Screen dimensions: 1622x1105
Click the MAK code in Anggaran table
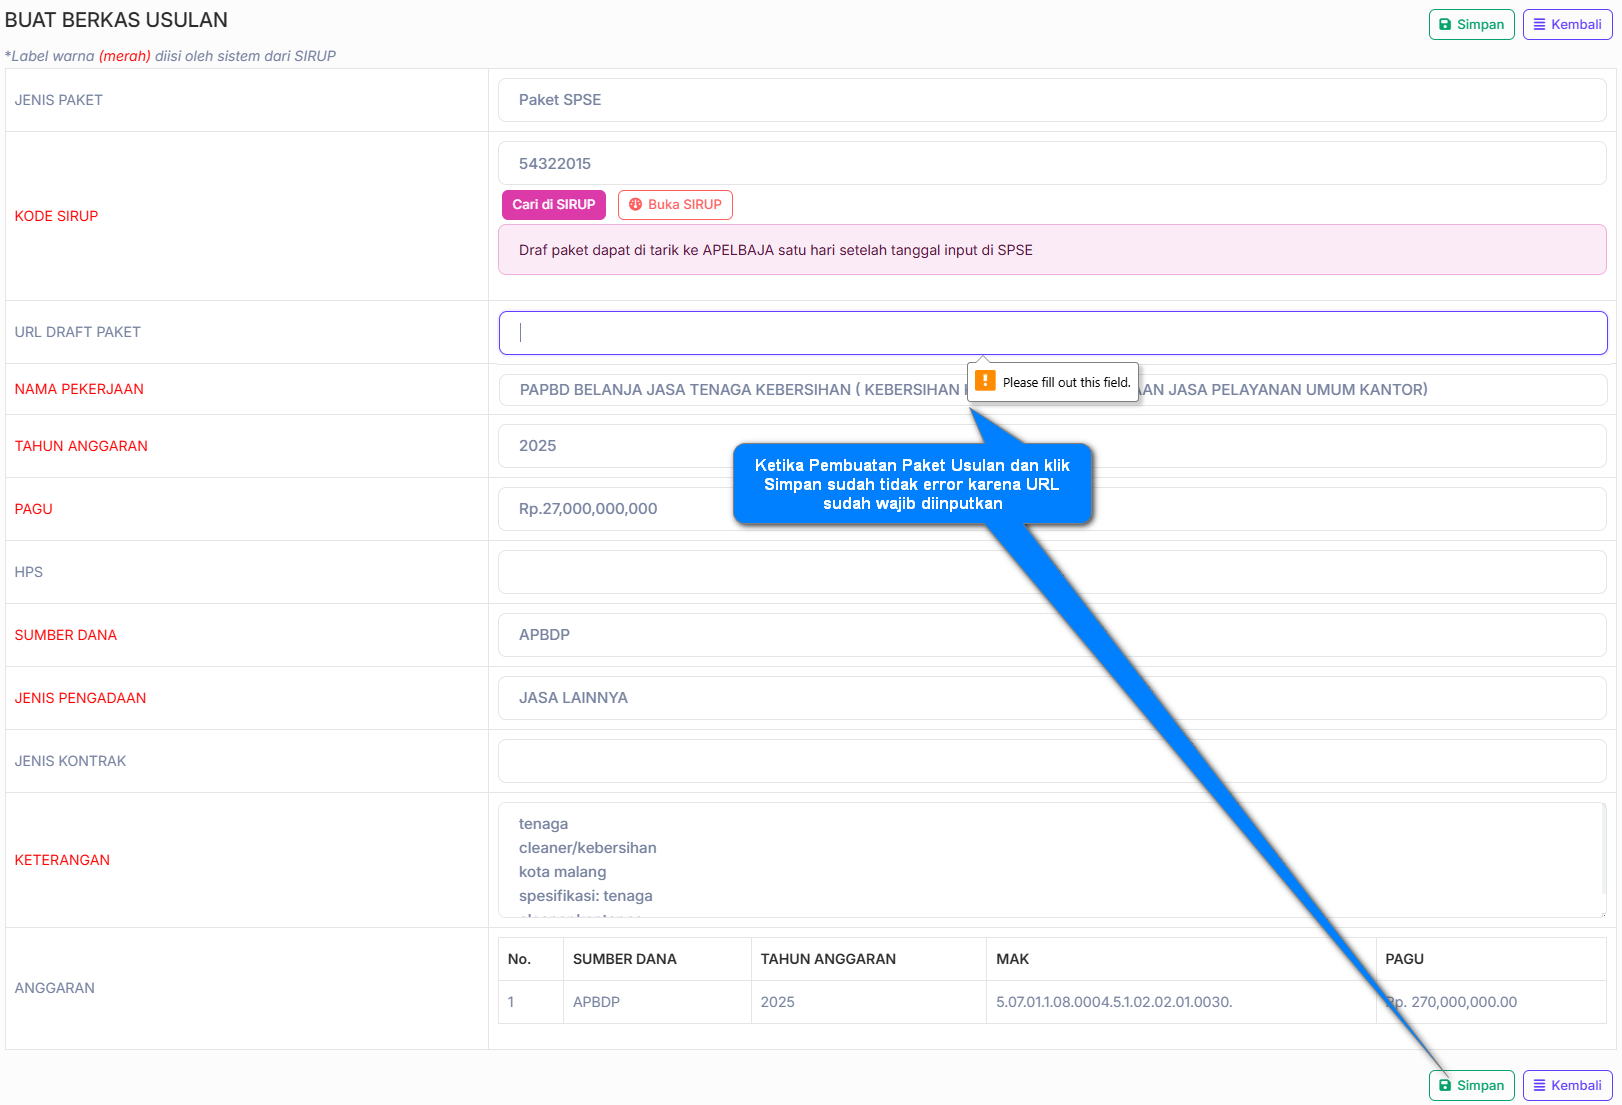[1114, 1002]
